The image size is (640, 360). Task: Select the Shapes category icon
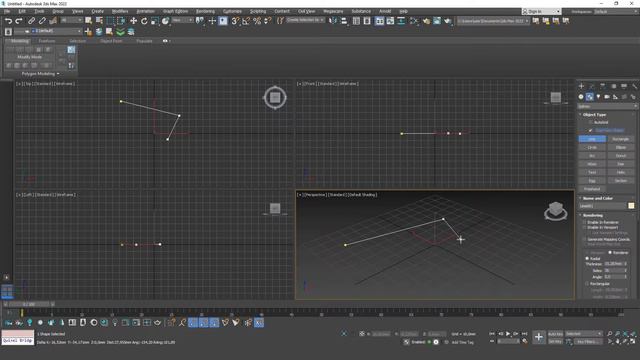(589, 97)
